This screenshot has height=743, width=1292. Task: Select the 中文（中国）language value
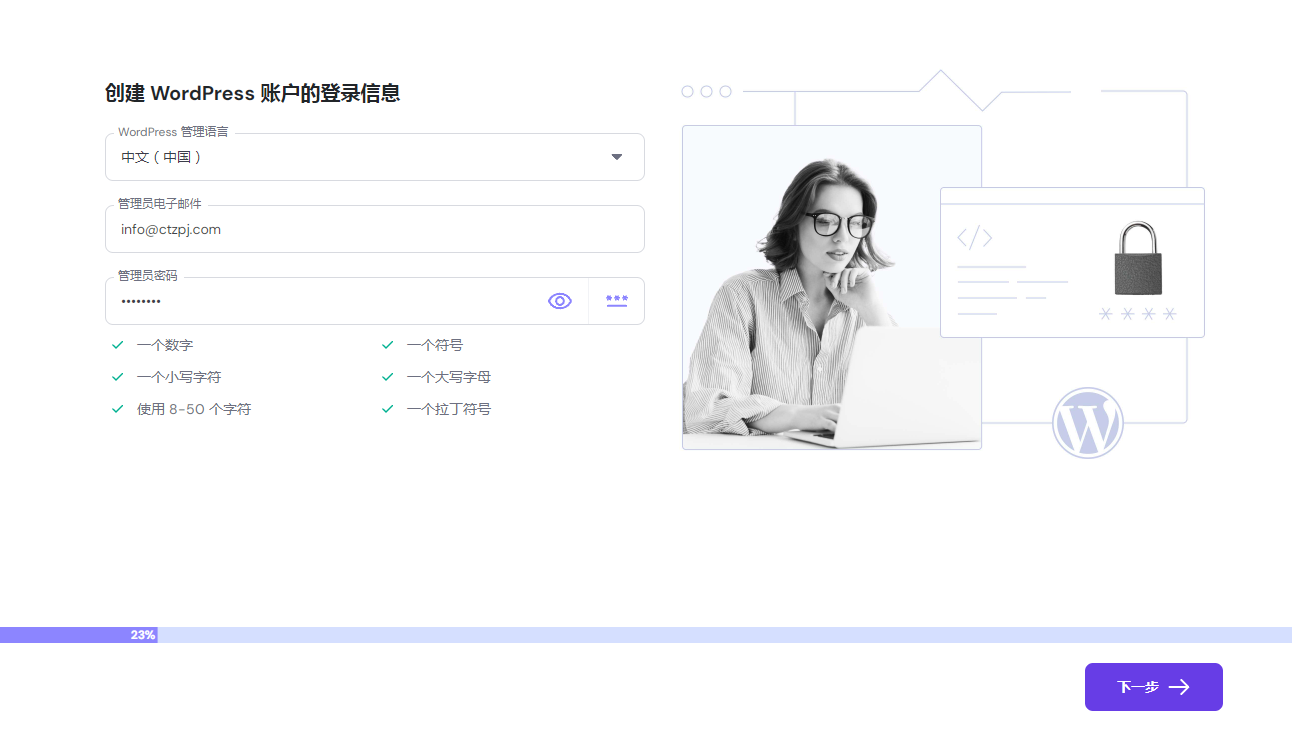[162, 157]
